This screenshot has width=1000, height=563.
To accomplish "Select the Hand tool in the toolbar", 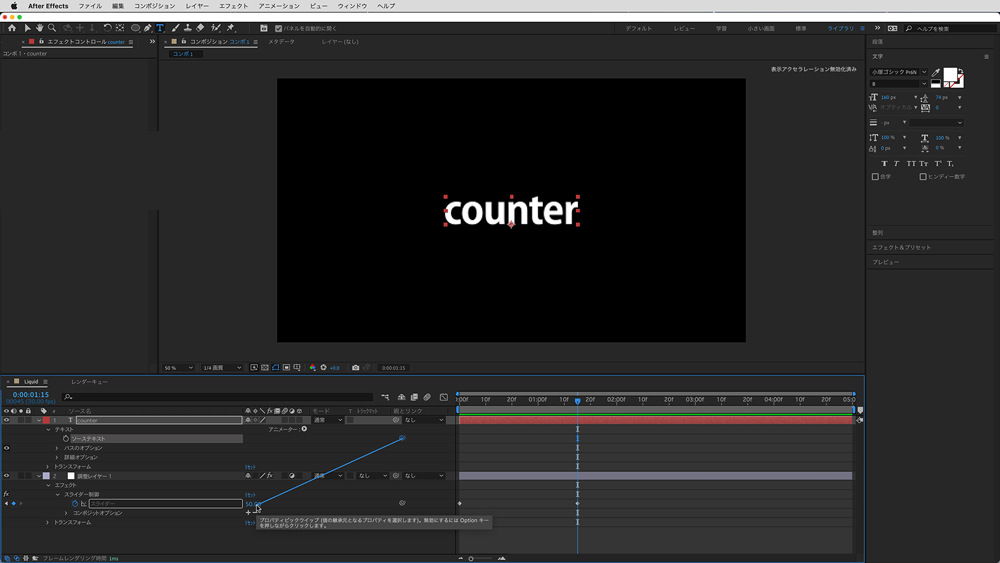I will tap(39, 28).
